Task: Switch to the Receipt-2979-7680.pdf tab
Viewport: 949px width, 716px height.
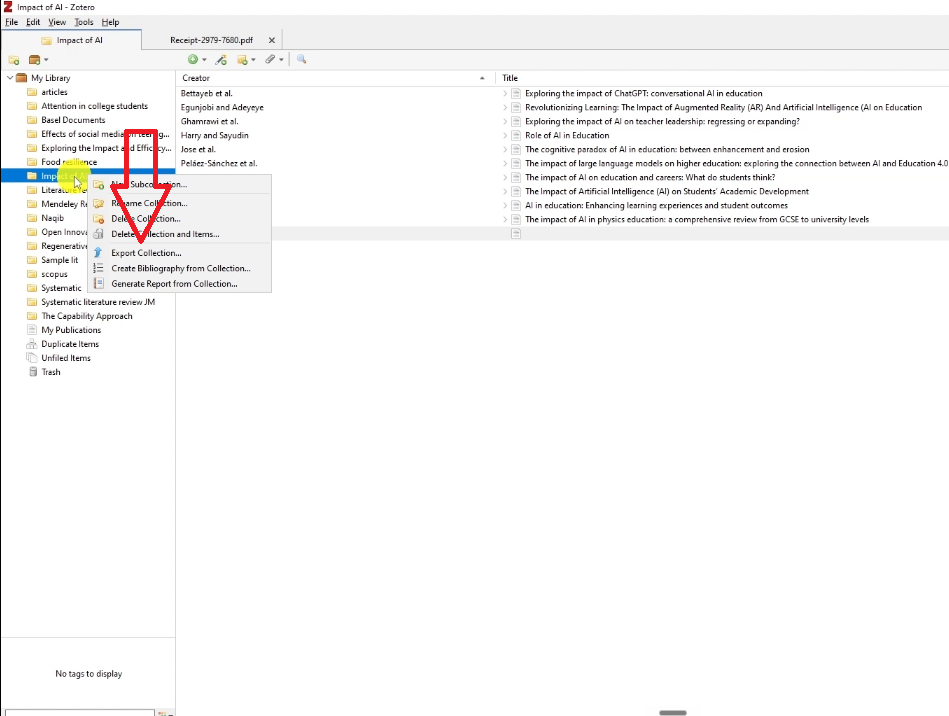Action: pos(211,40)
